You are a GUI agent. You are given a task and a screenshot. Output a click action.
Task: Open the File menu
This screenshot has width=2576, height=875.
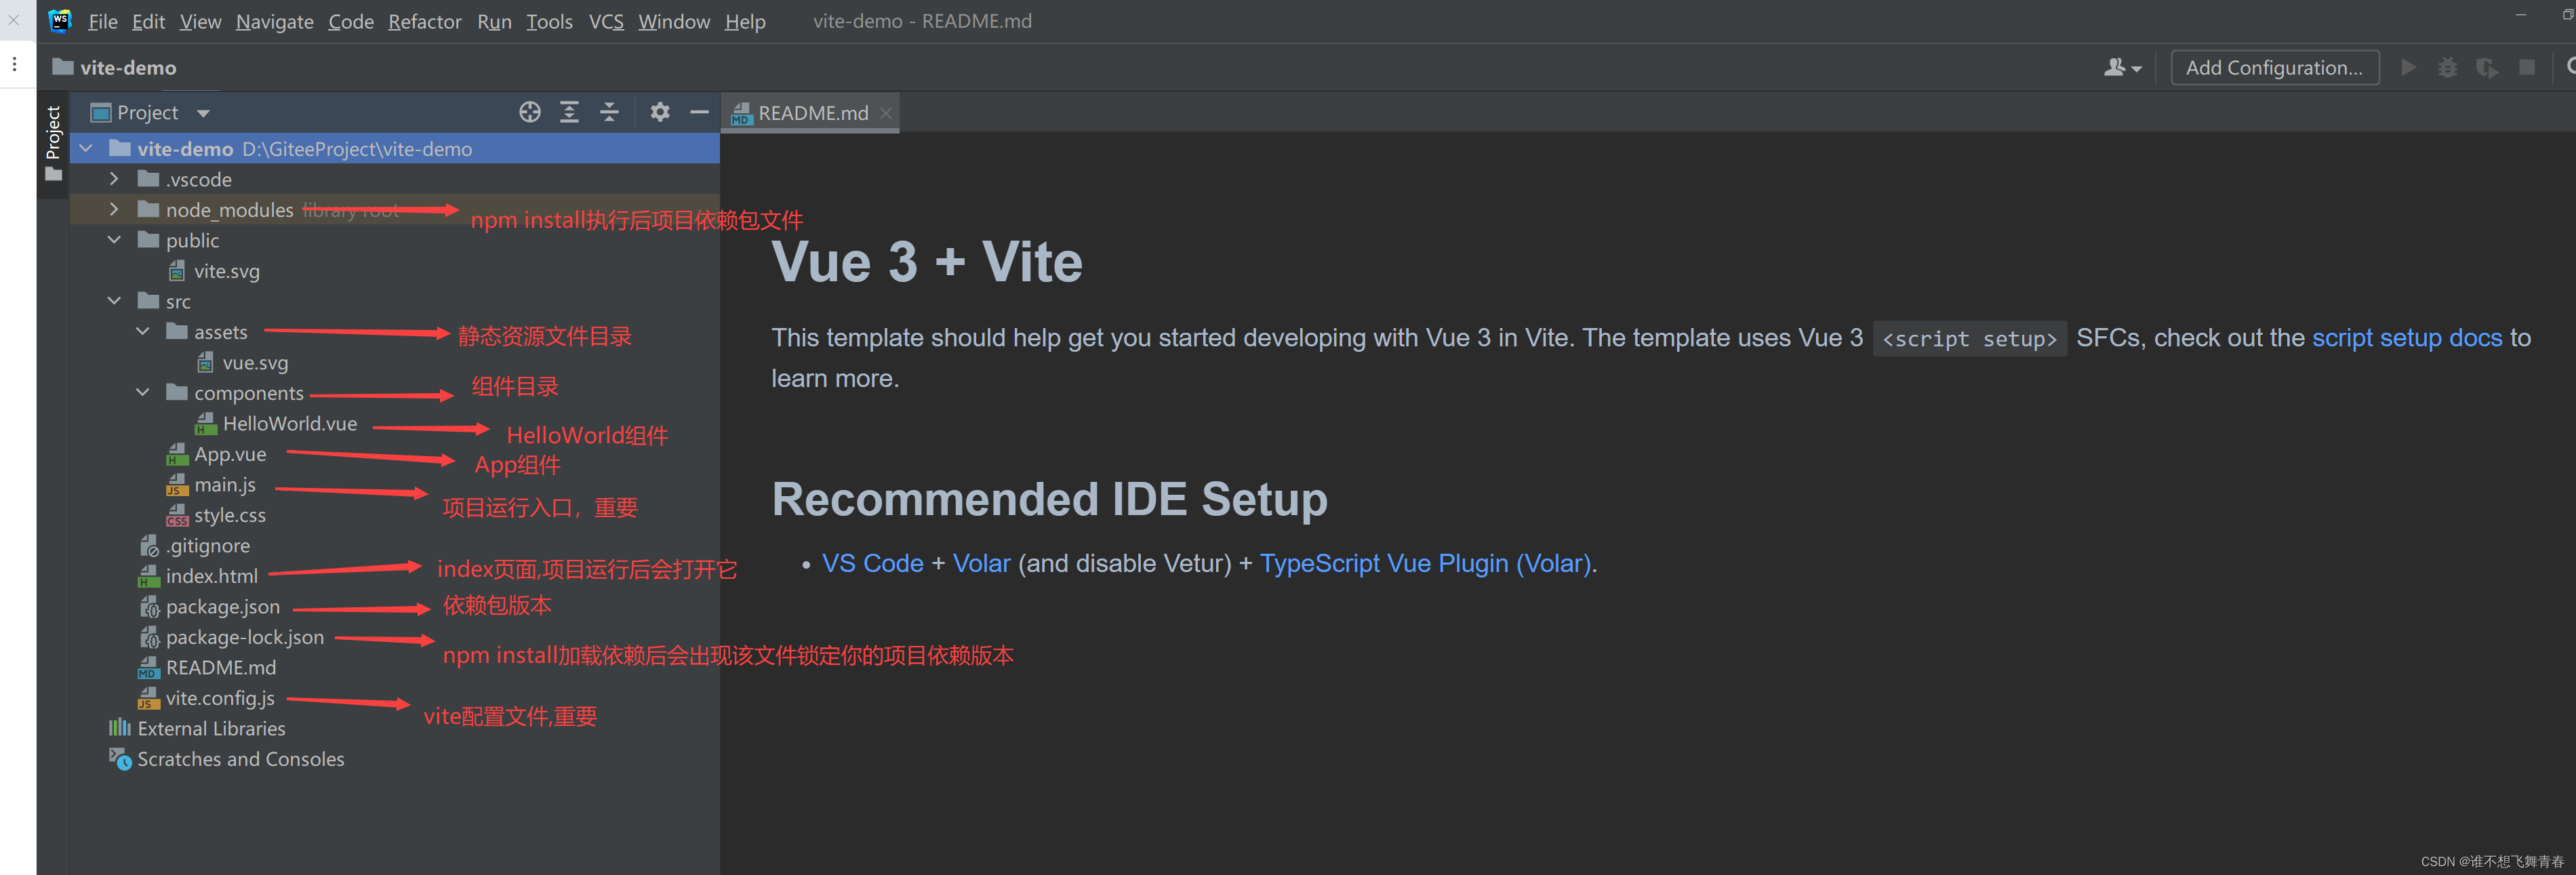click(x=103, y=21)
